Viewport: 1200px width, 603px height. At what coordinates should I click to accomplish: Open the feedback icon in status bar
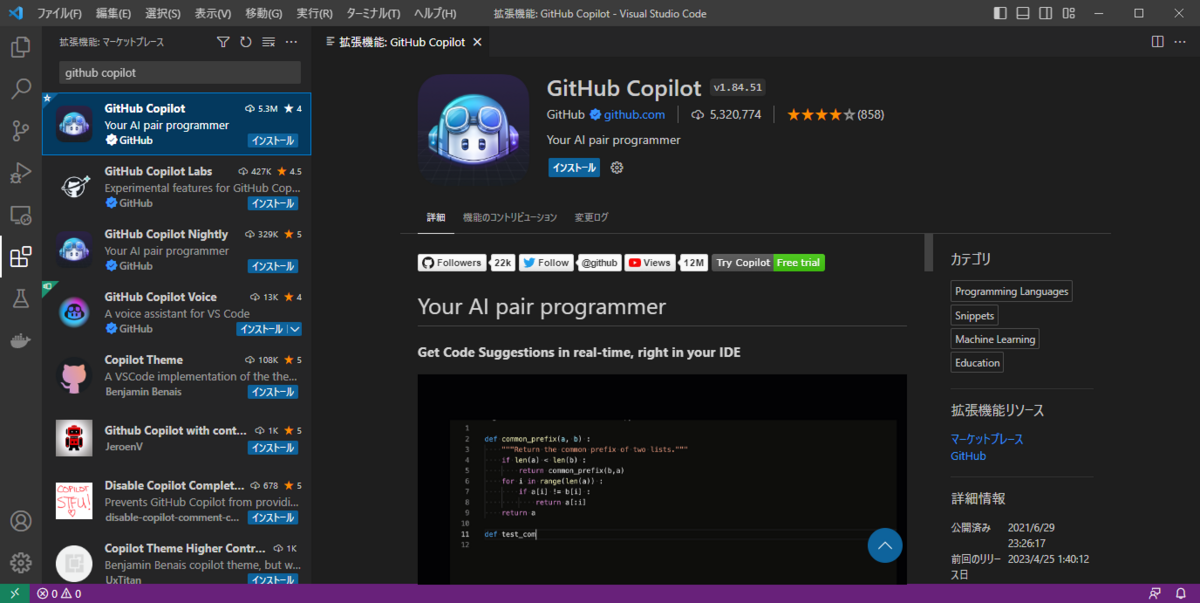pos(1156,593)
